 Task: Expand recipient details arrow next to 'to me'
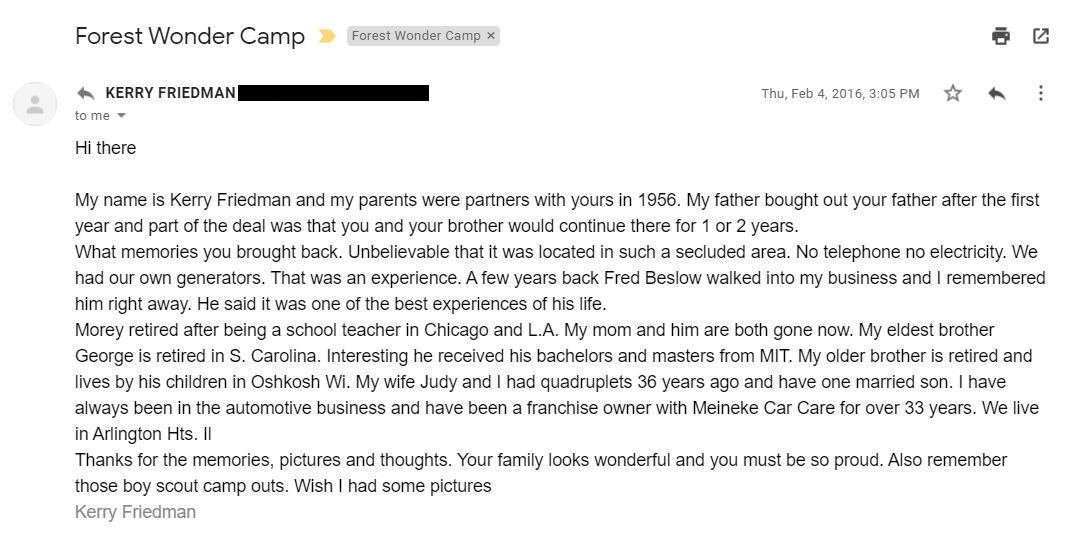pos(122,116)
